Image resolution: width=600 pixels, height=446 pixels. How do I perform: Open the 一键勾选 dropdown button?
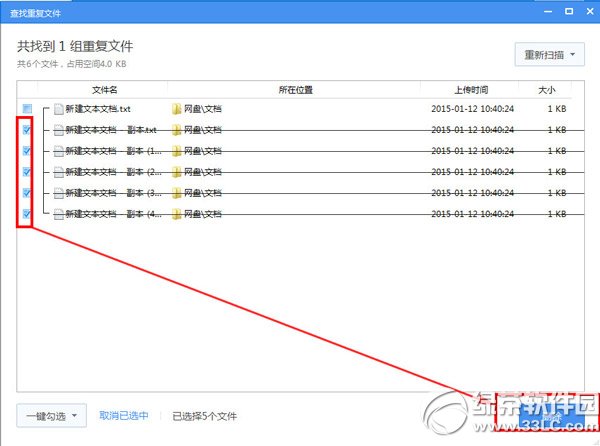(51, 416)
